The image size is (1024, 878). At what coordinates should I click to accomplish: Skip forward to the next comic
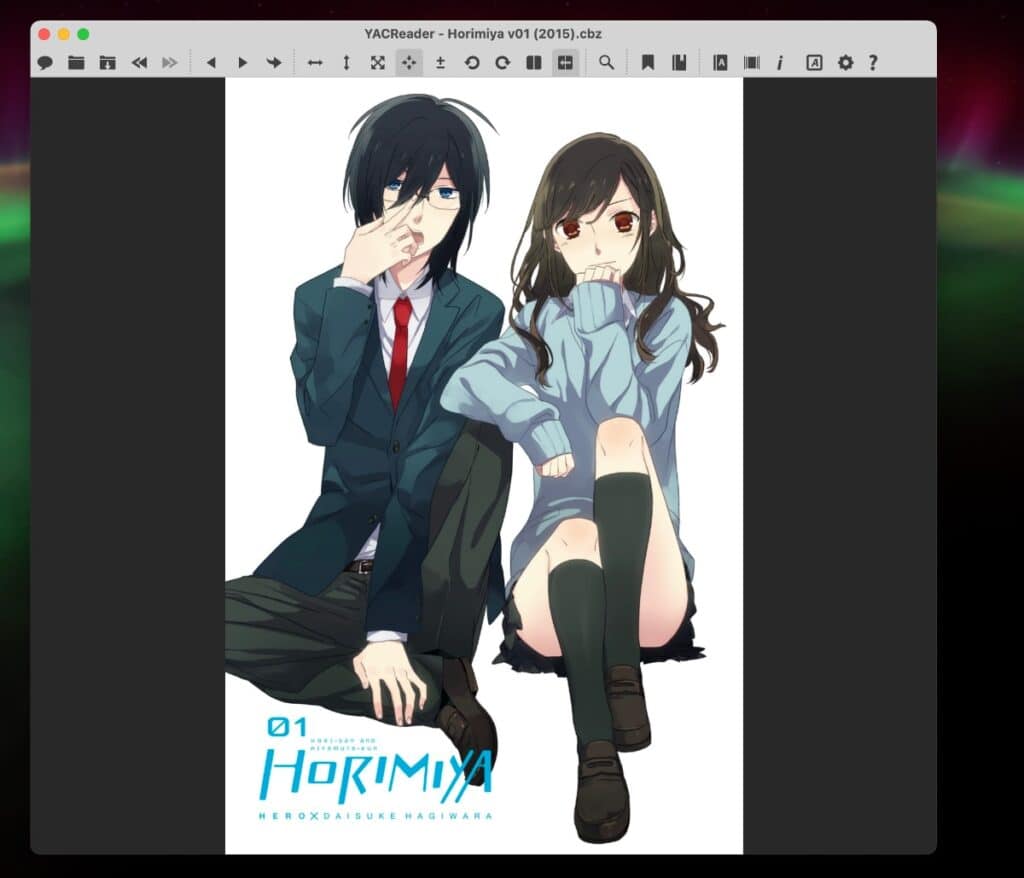tap(169, 62)
